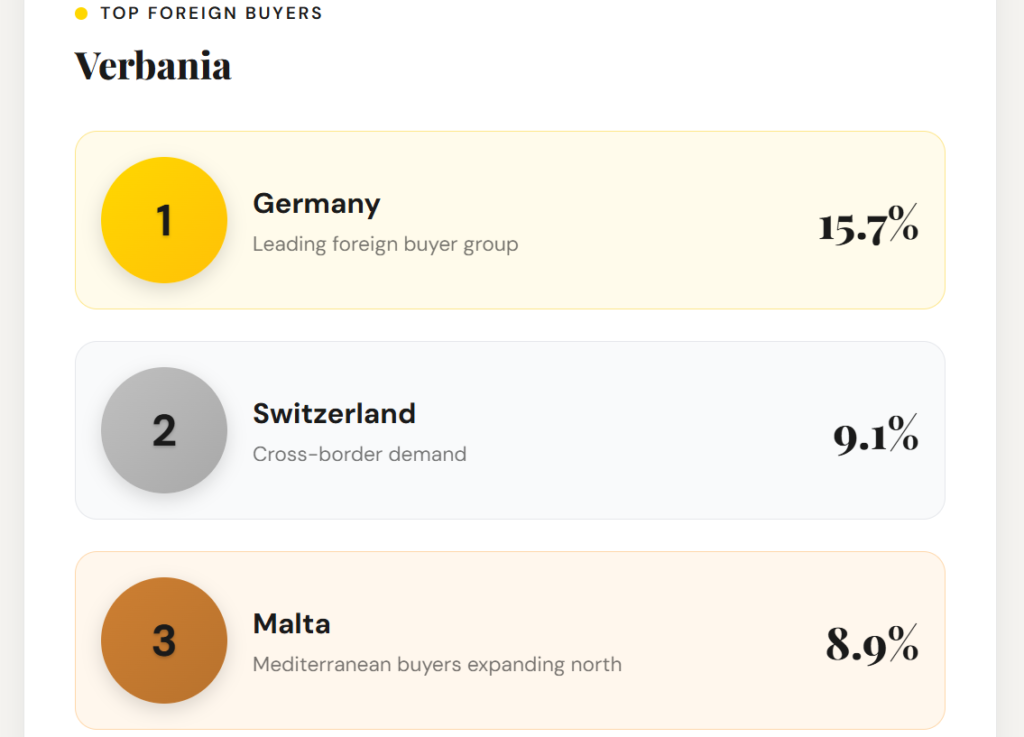This screenshot has height=737, width=1024.
Task: Click the percent sign in 15.7%
Action: pyautogui.click(x=903, y=225)
